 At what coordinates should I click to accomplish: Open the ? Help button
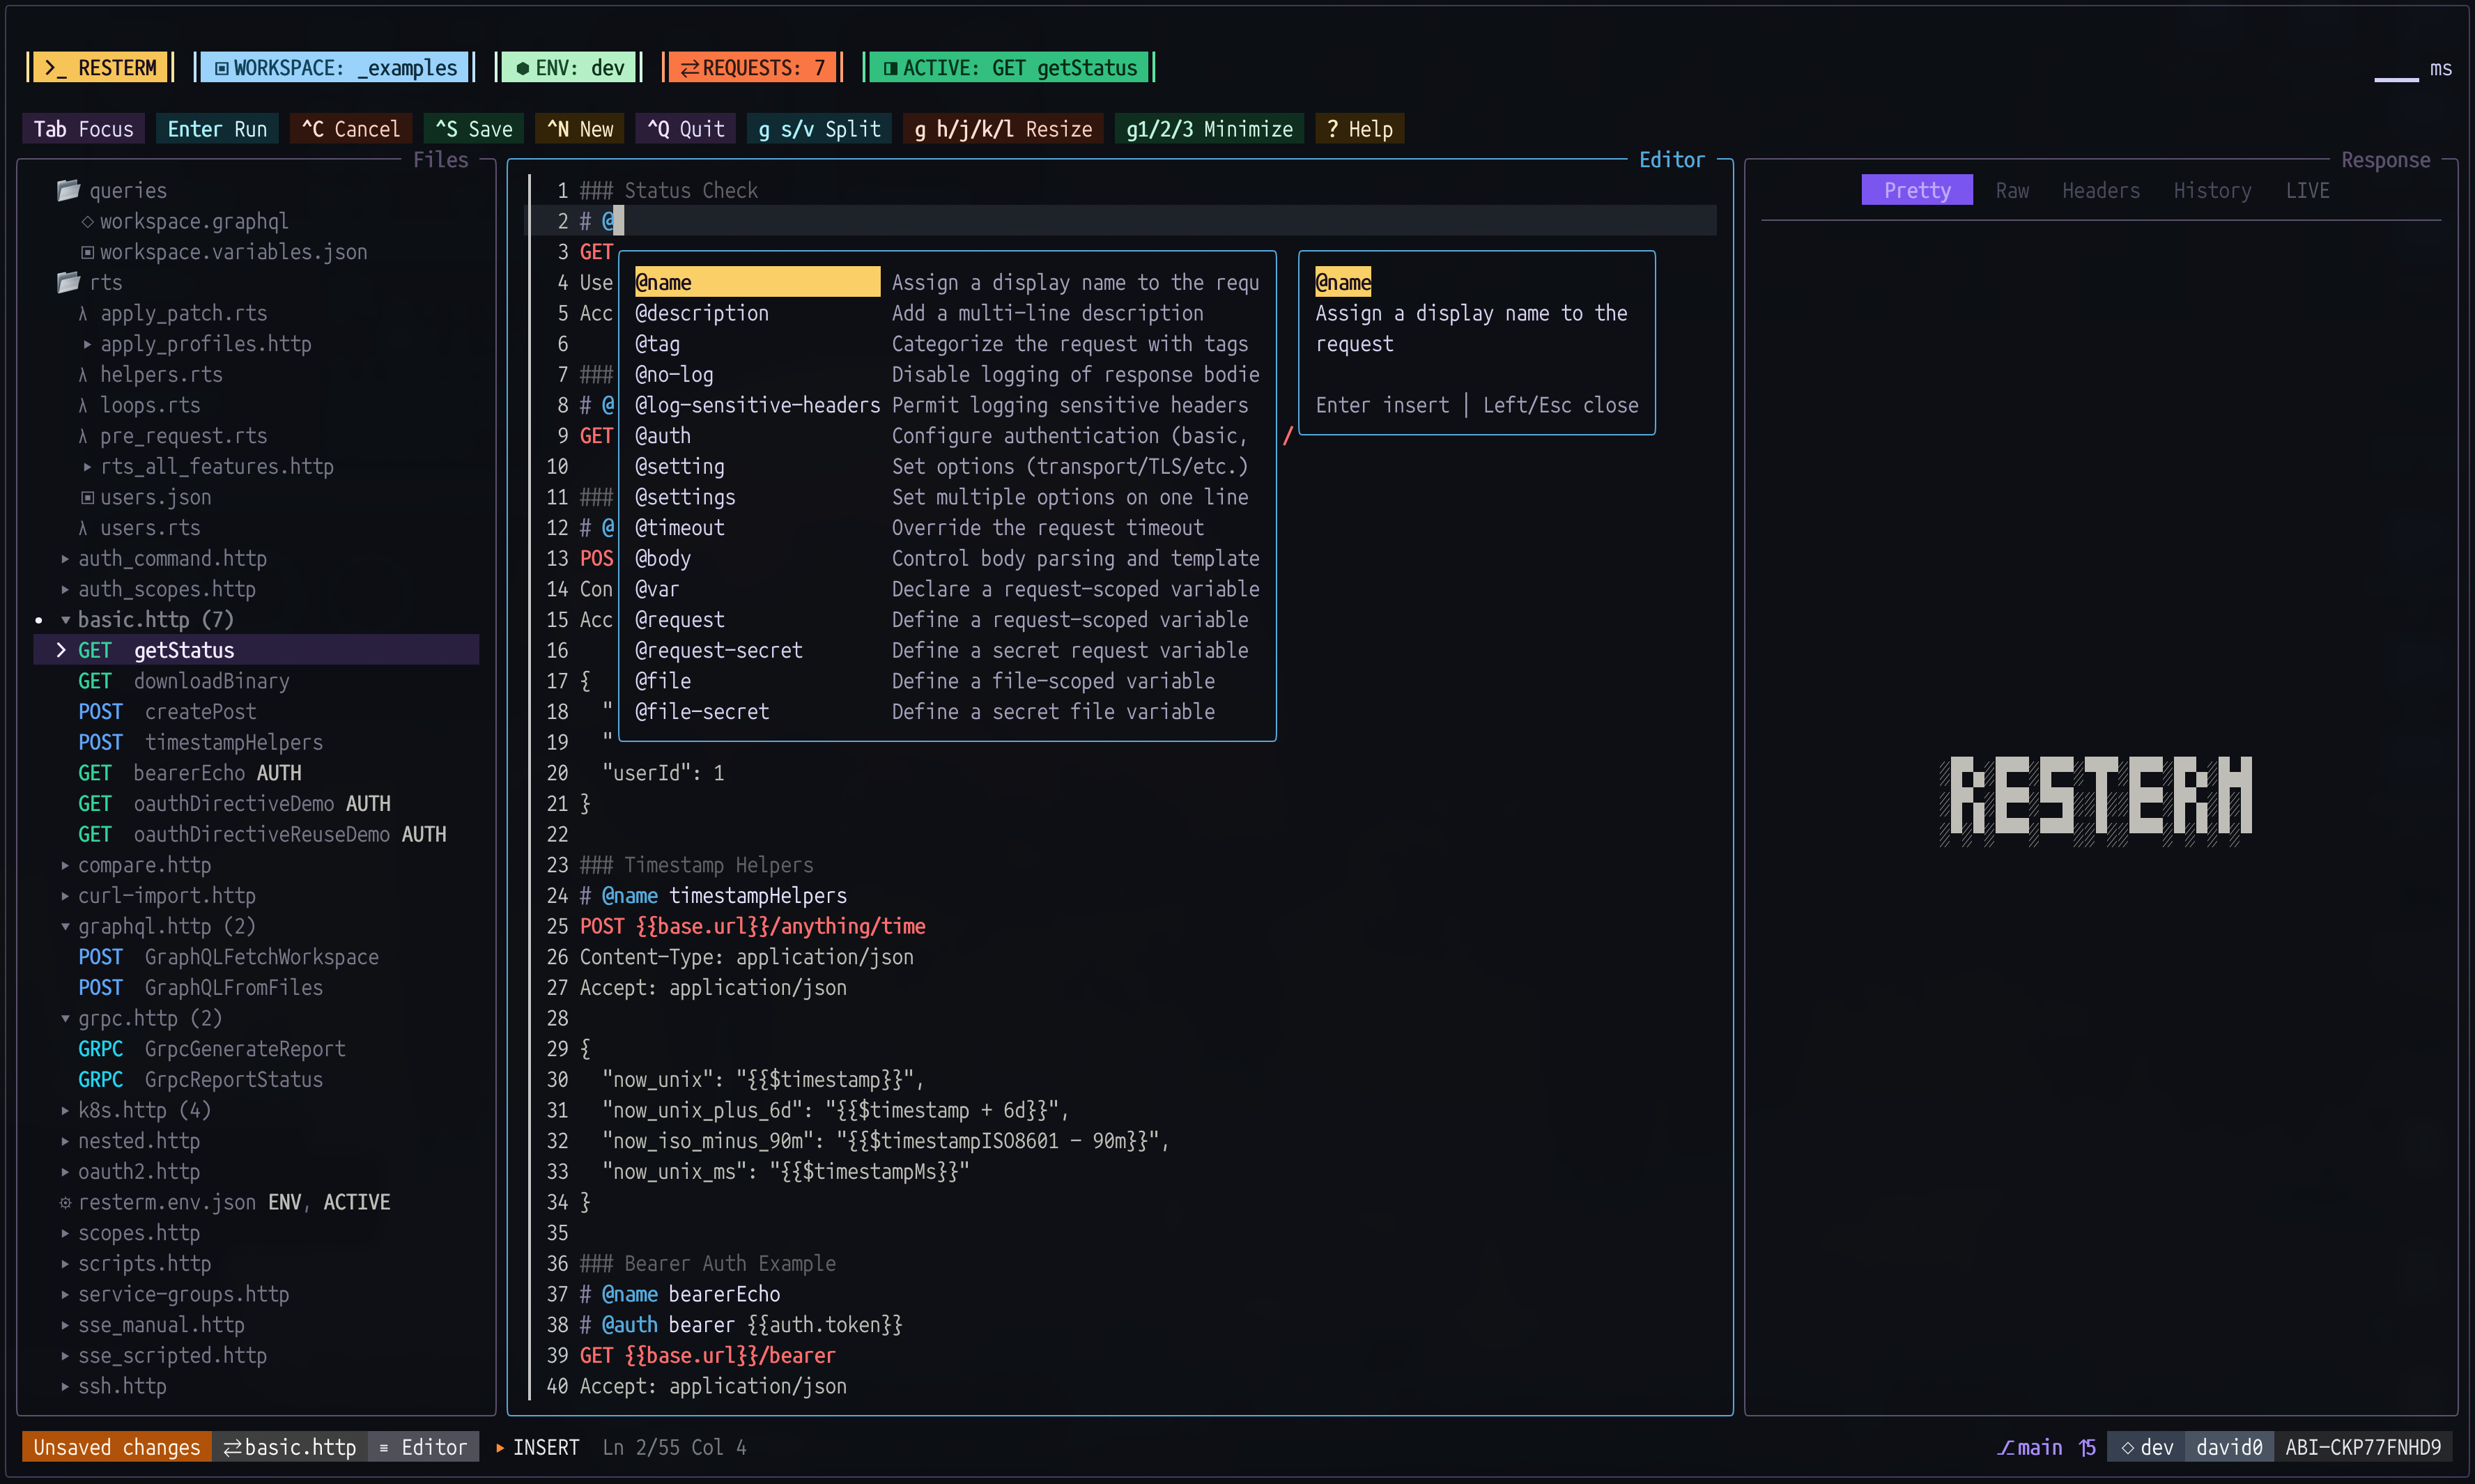click(1360, 129)
